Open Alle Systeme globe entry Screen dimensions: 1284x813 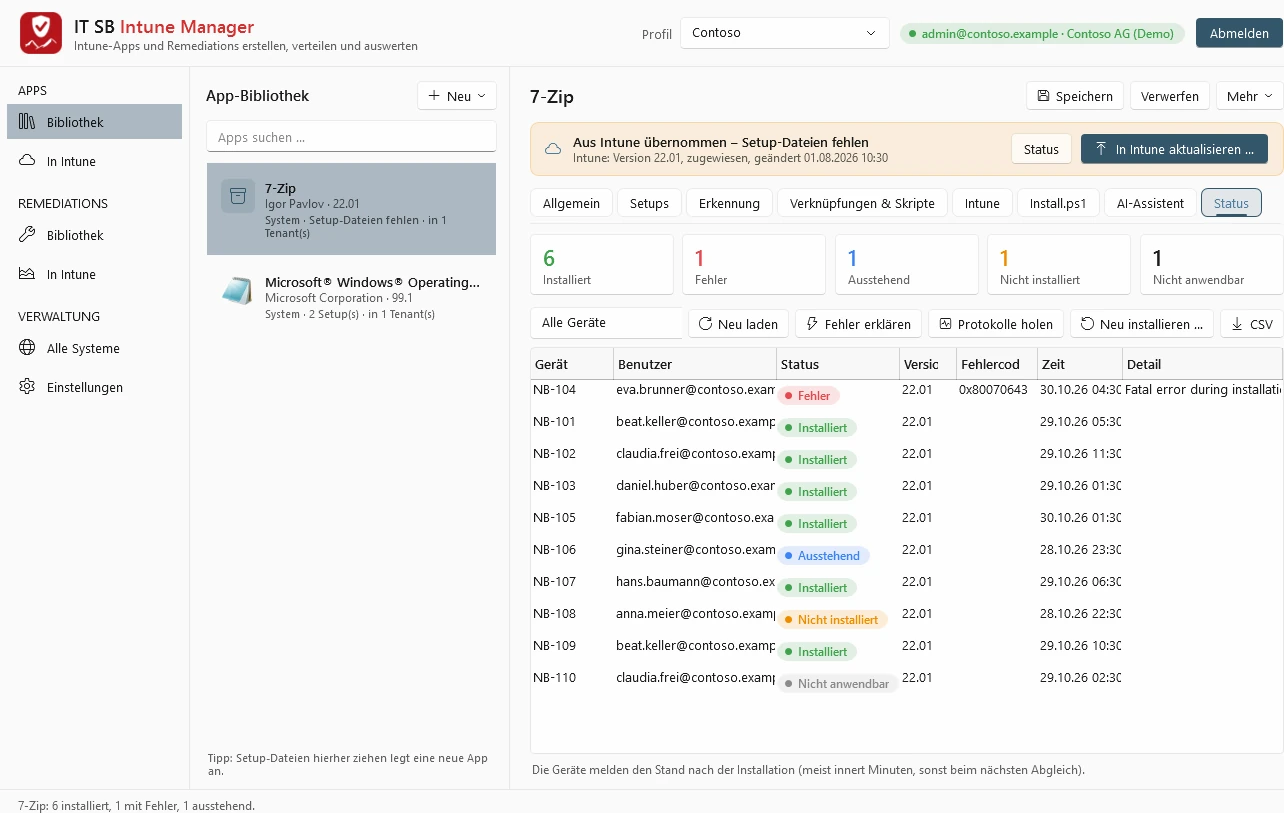(x=94, y=348)
